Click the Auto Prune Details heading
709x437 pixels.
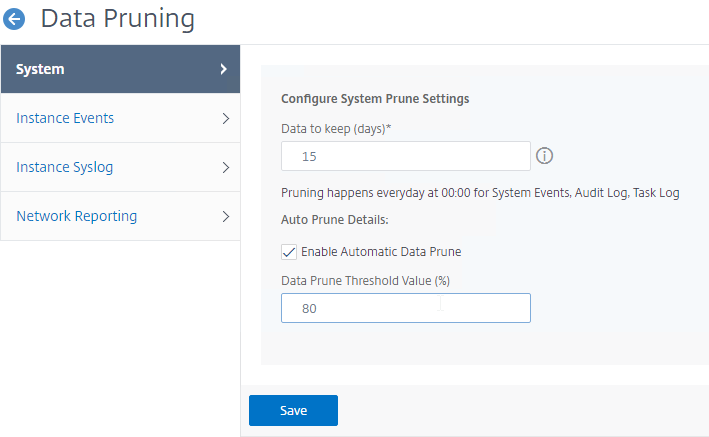(335, 220)
